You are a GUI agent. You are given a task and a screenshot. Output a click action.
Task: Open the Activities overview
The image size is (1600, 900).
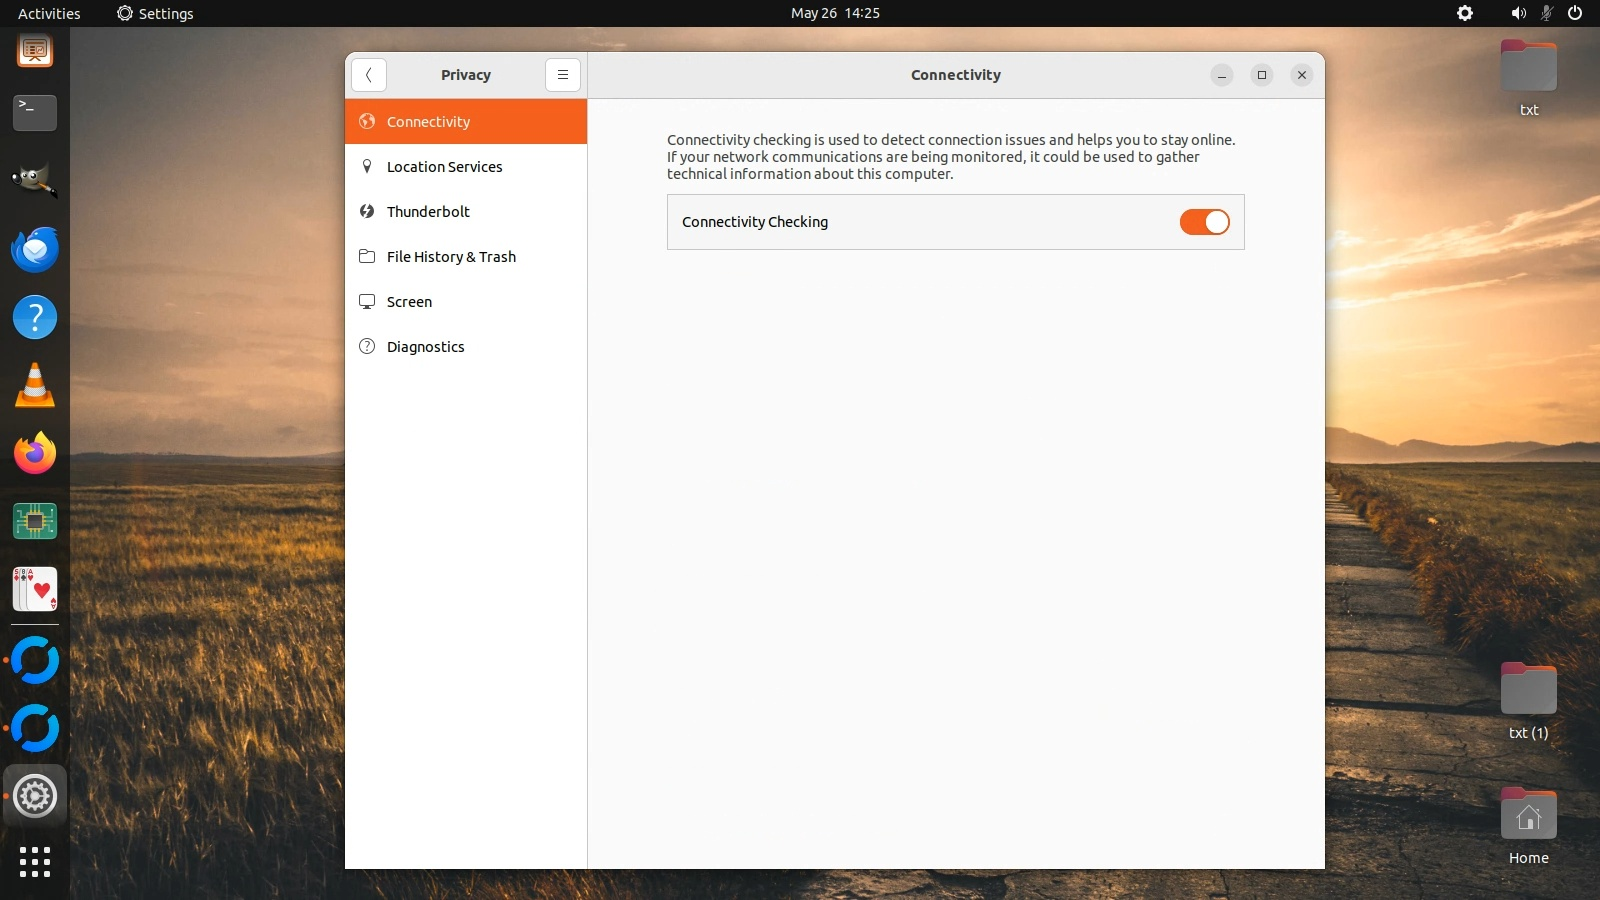coord(49,13)
